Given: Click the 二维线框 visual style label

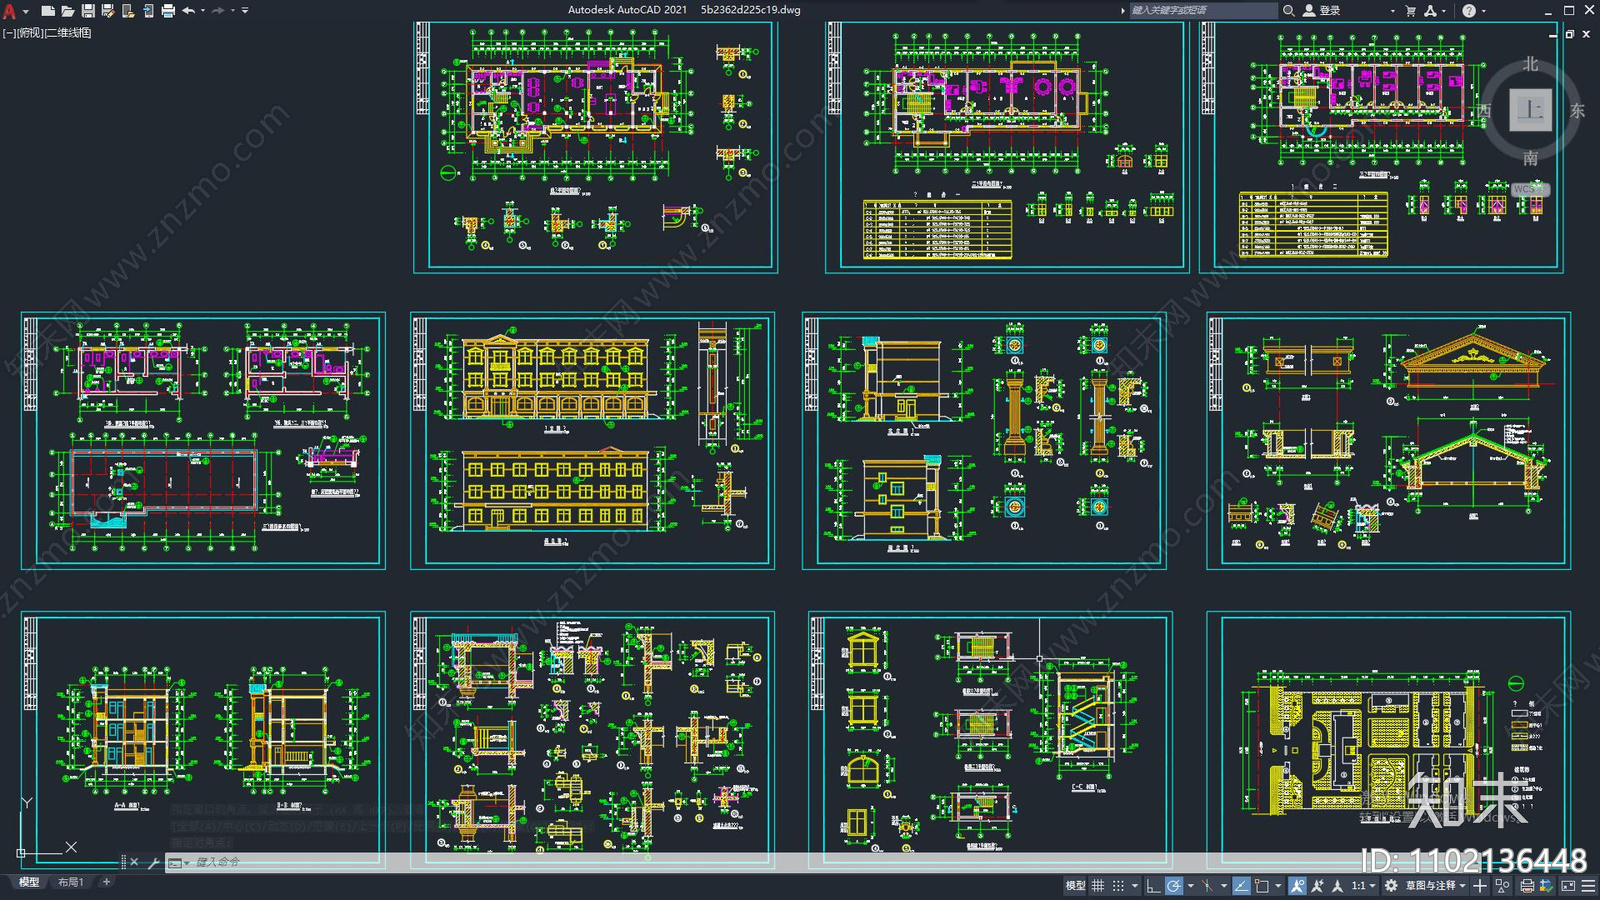Looking at the screenshot, I should click(x=69, y=33).
